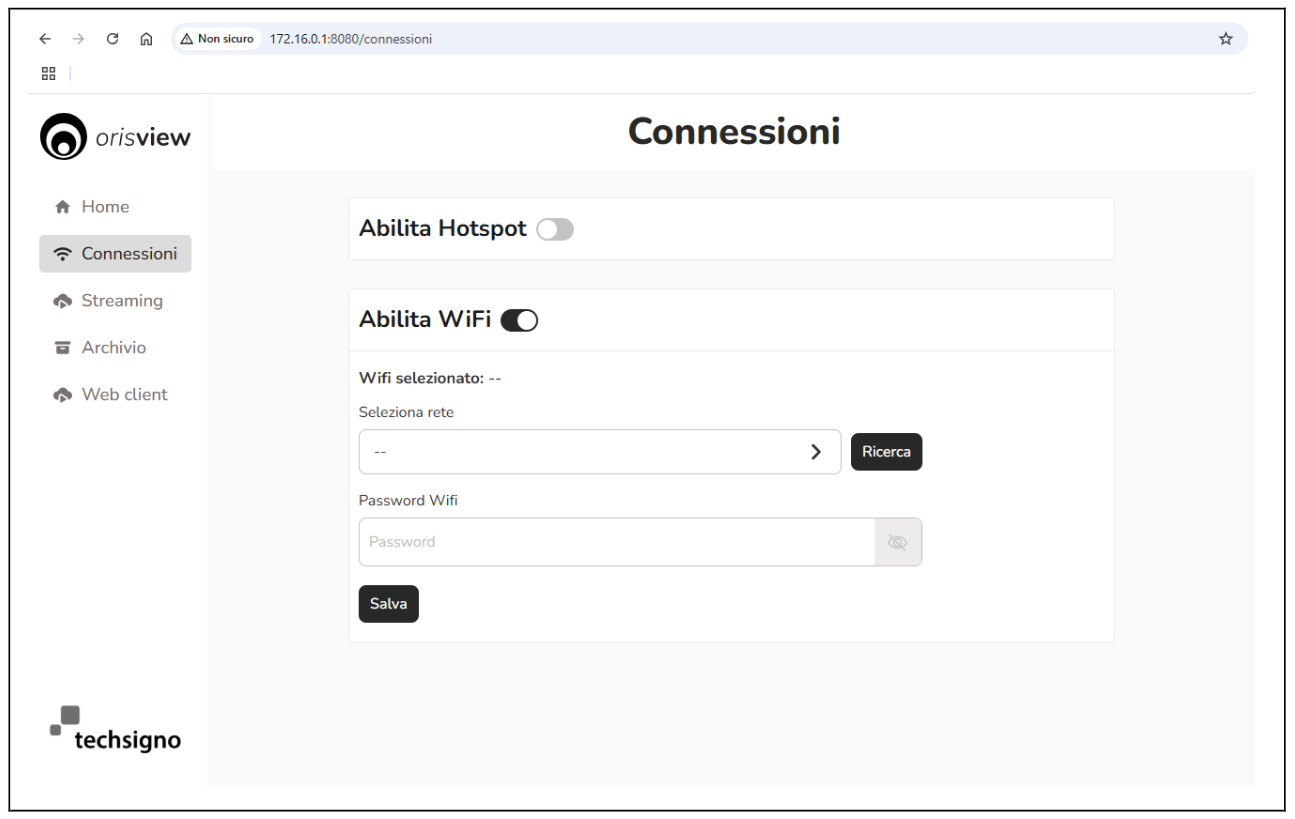This screenshot has height=819, width=1295.
Task: Enable the Abilita Hotspot switch
Action: coord(554,229)
